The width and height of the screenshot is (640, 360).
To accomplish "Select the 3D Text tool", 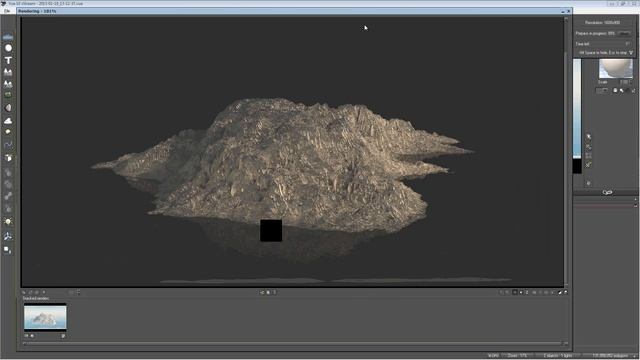I will [8, 60].
